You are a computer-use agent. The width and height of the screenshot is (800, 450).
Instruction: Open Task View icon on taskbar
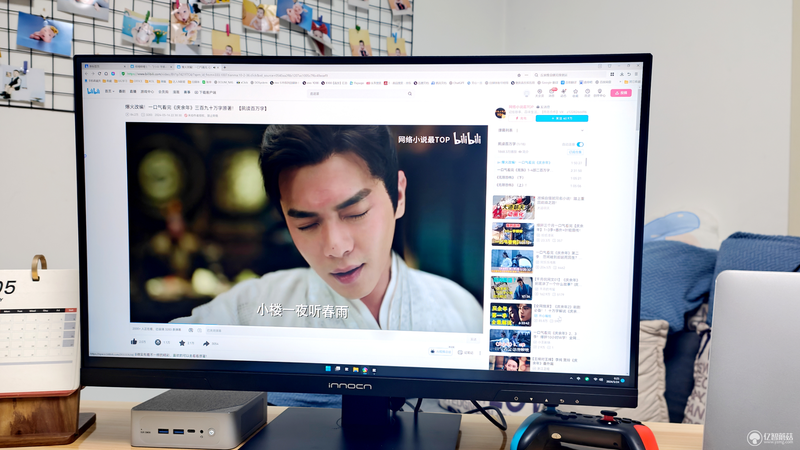(337, 369)
